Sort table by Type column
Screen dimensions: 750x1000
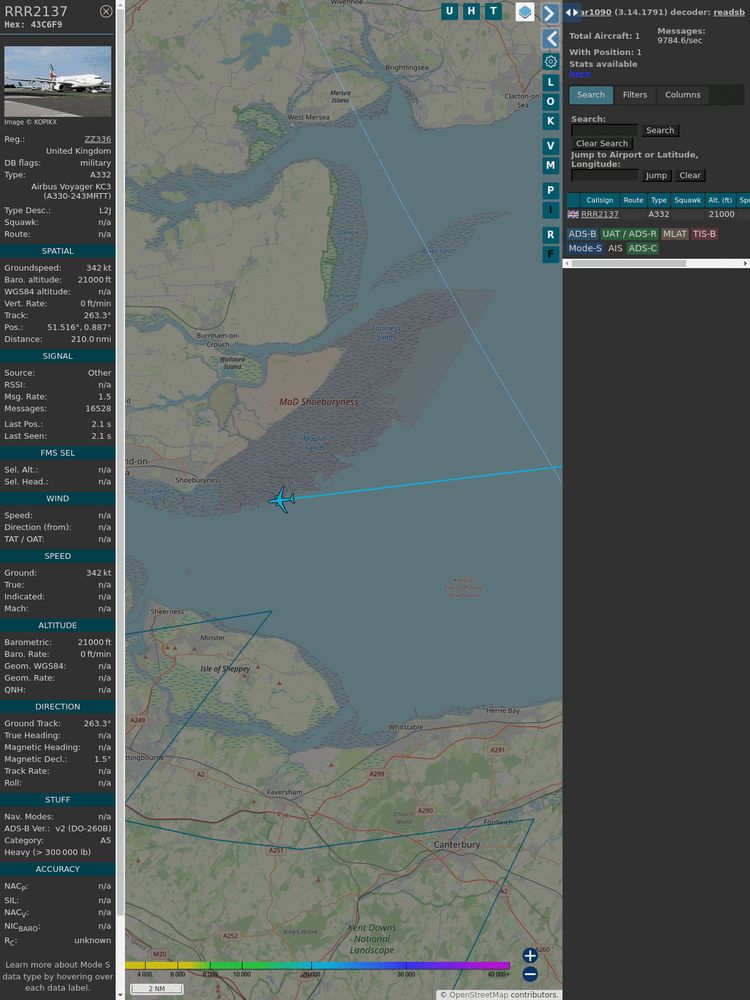coord(659,200)
